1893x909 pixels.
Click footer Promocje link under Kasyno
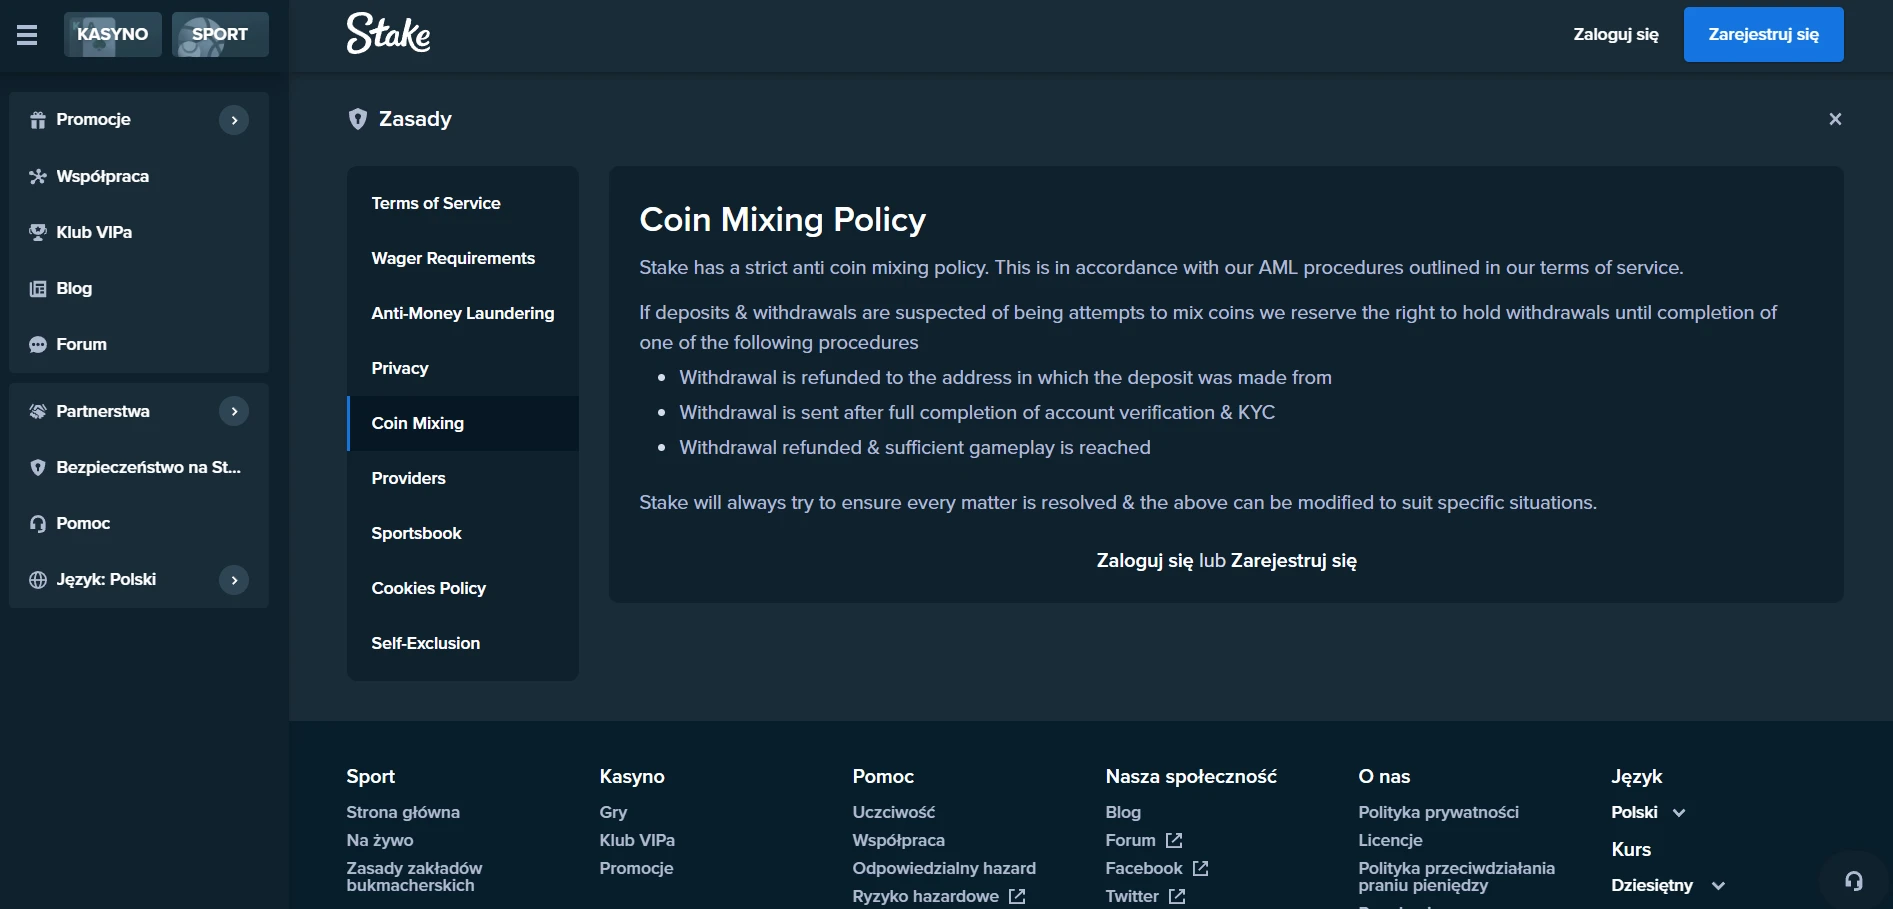636,868
